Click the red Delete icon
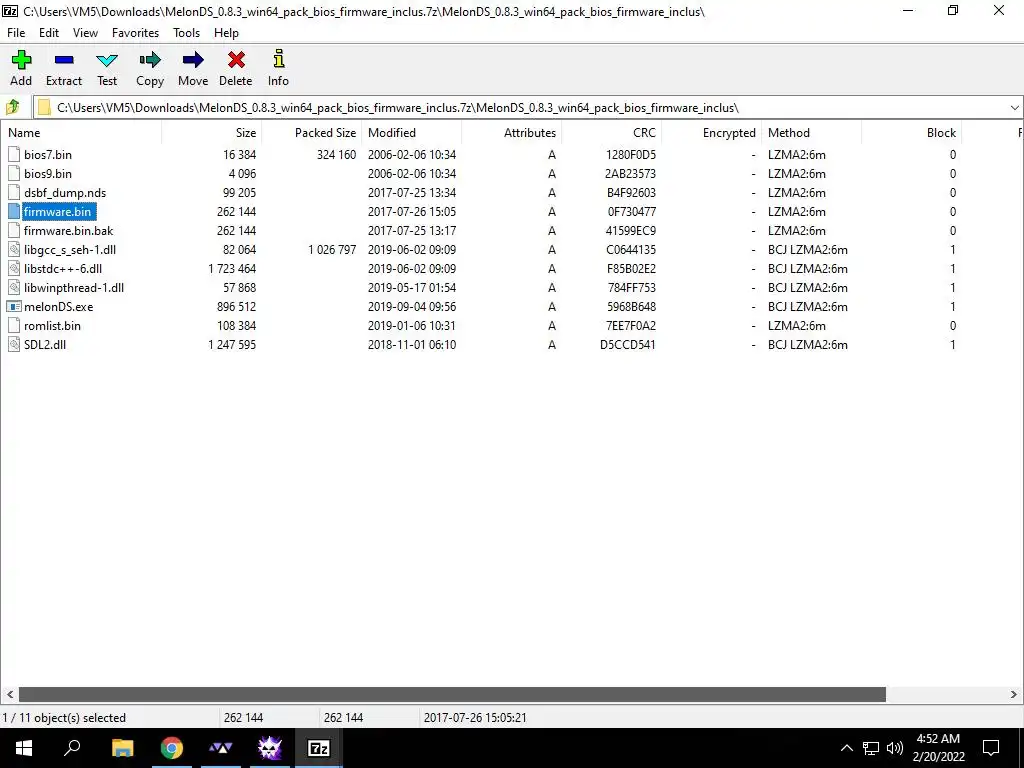Viewport: 1024px width, 768px height. (x=236, y=60)
